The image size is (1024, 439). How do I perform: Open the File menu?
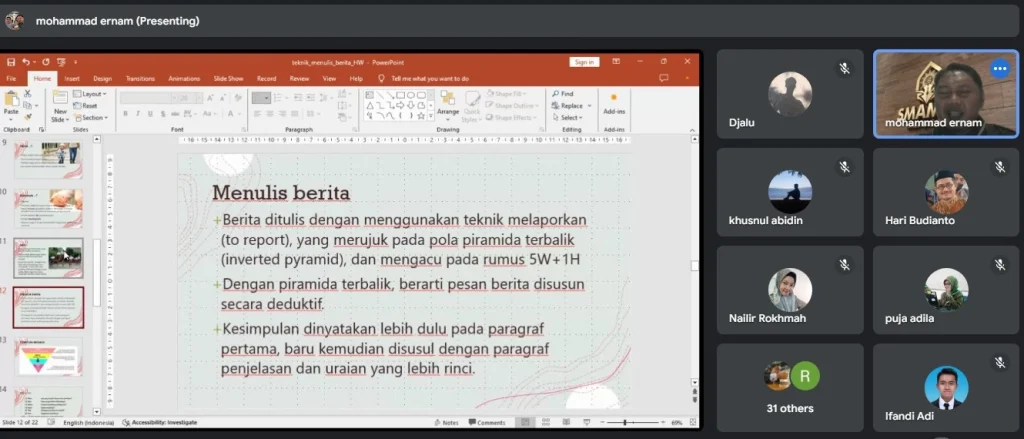pyautogui.click(x=11, y=78)
